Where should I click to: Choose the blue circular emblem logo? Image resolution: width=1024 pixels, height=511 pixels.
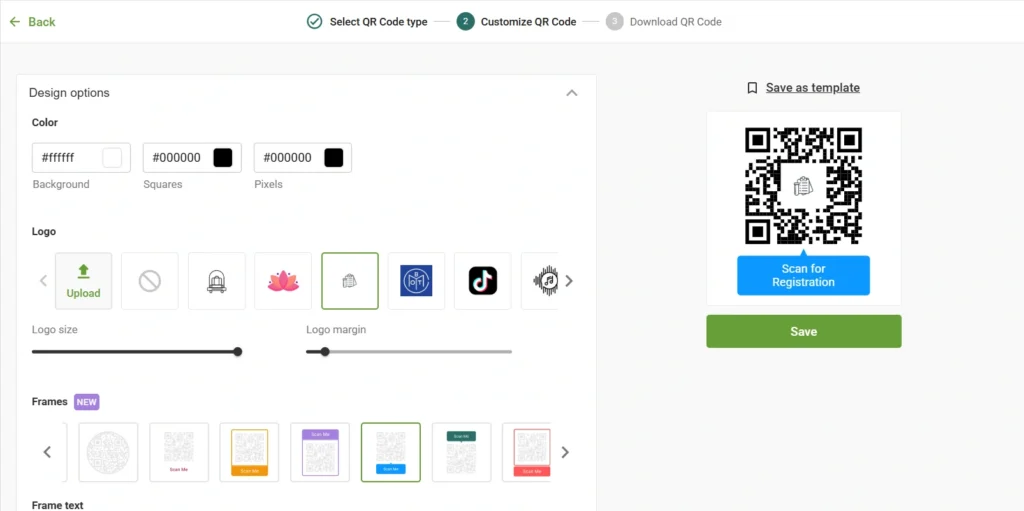point(417,281)
